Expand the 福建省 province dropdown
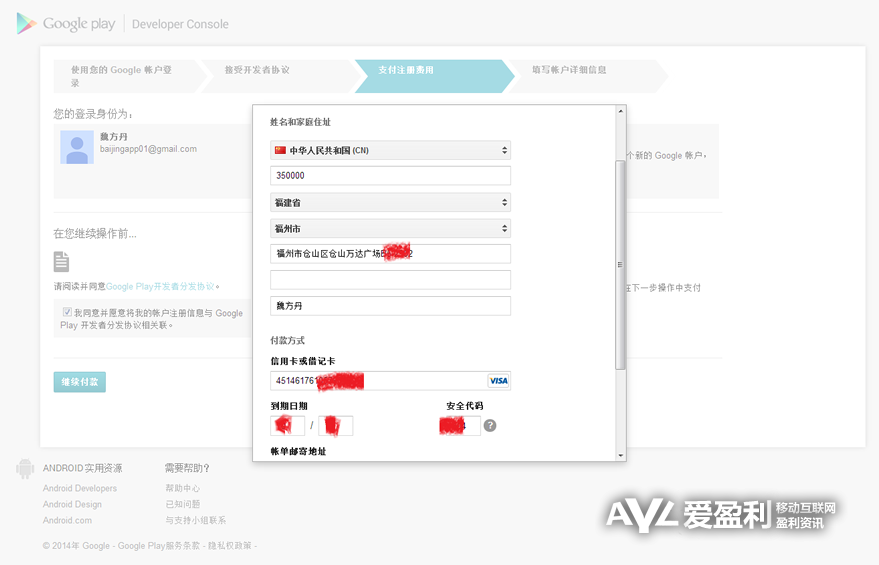The height and width of the screenshot is (565, 879). 390,203
